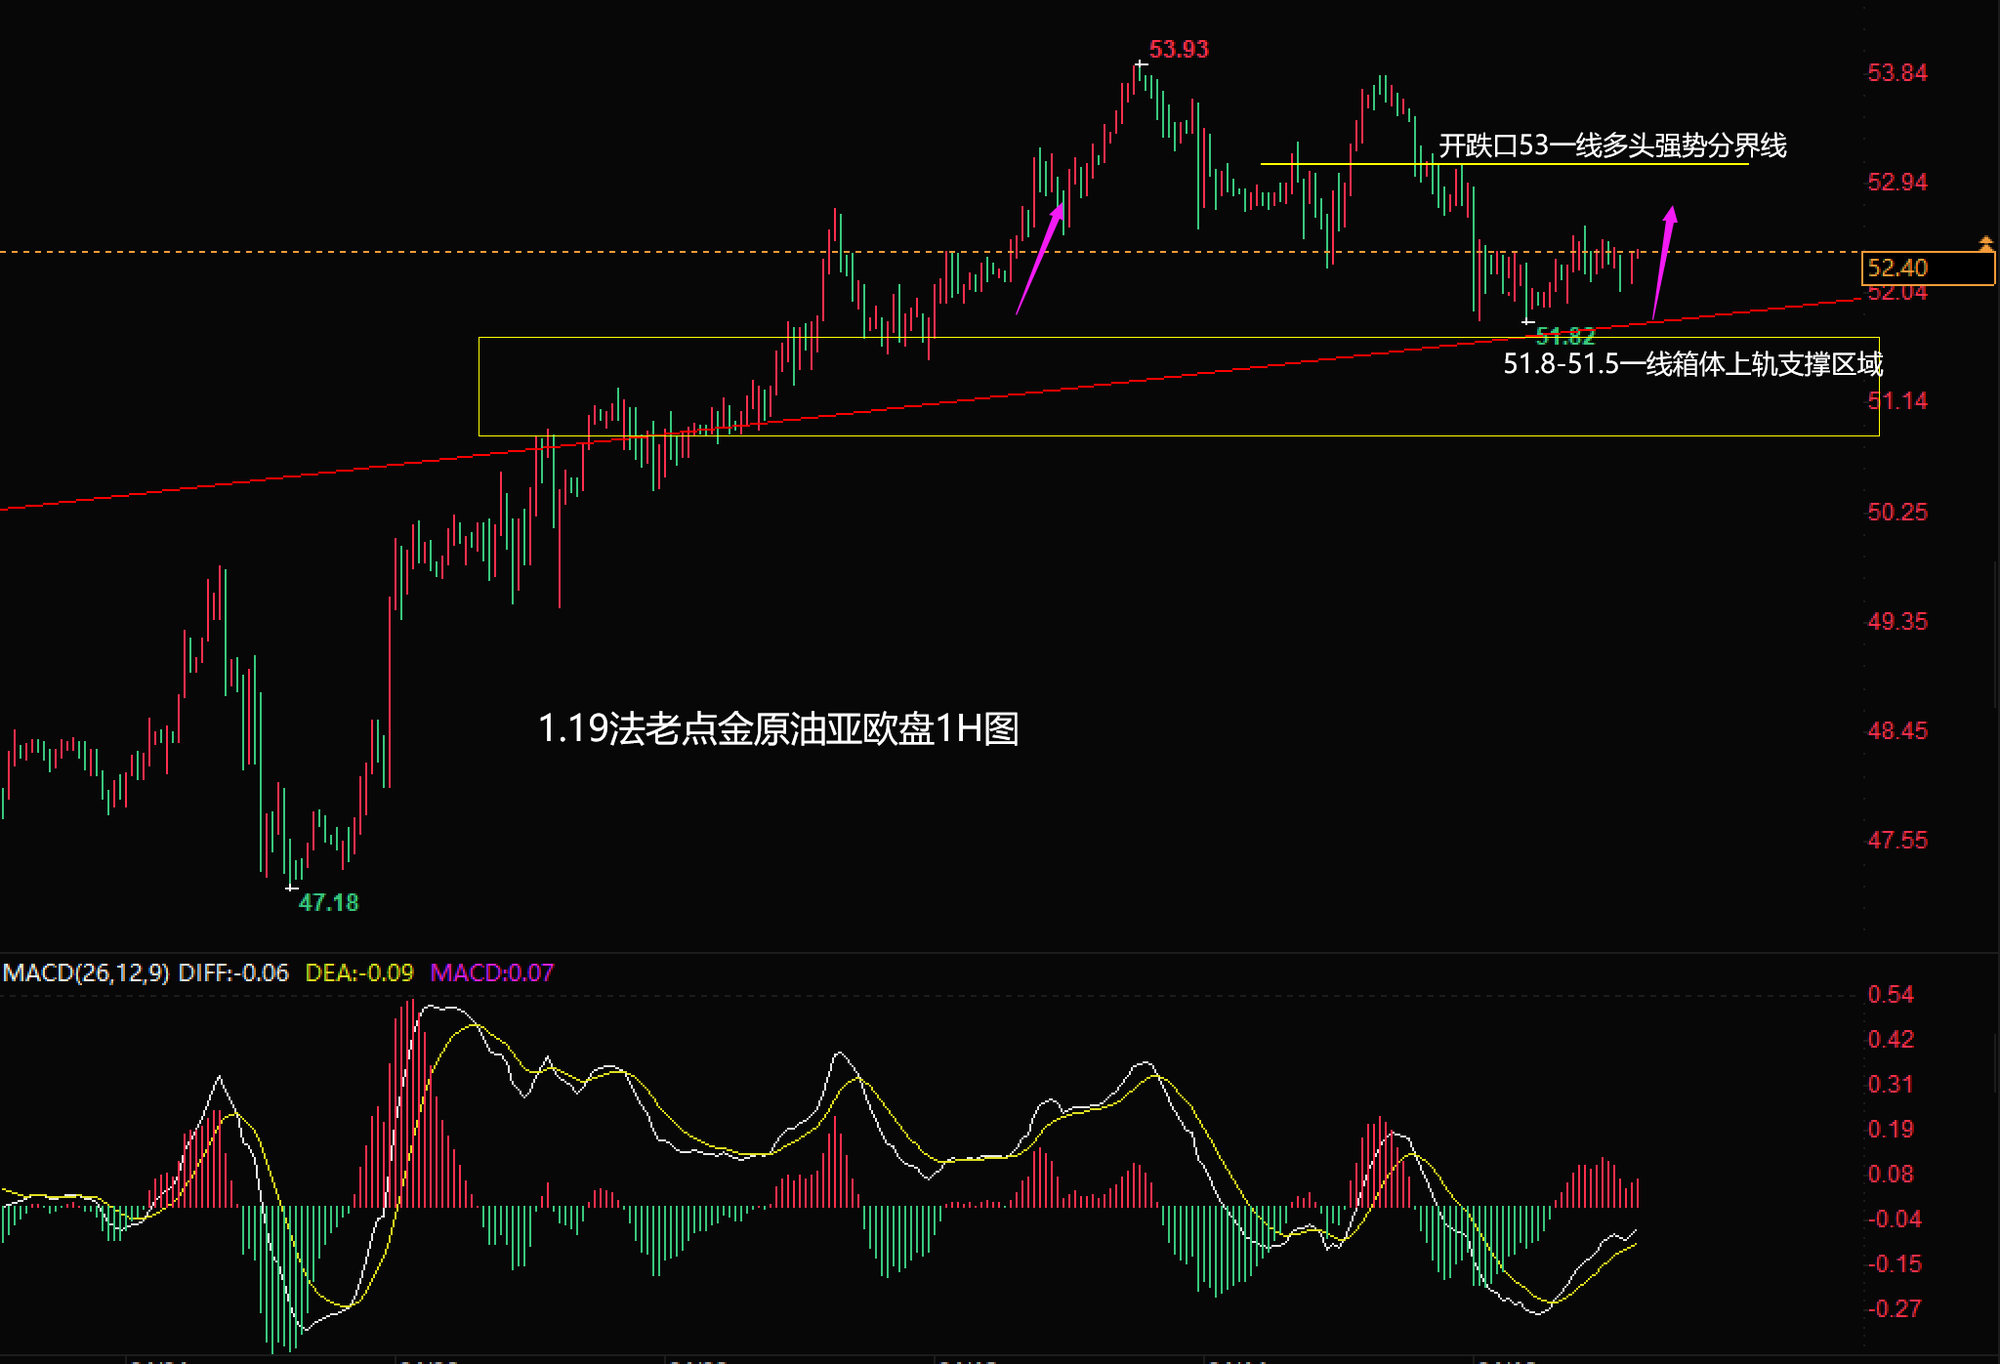
Task: Select the 1.19法老点金原油亚欧盘1H图 title text
Action: click(778, 729)
